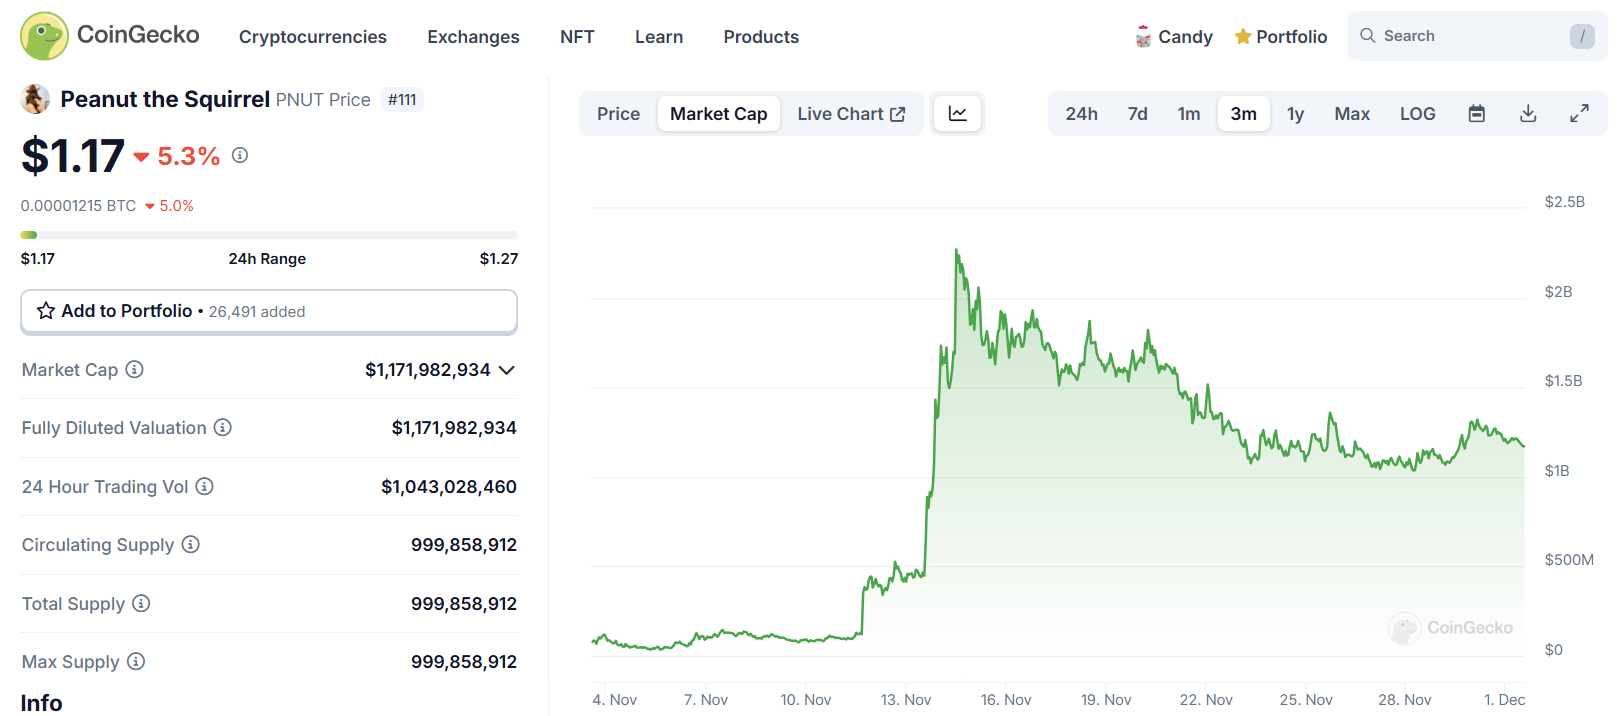Click the 0.00001215 BTC price text
This screenshot has width=1619, height=716.
(x=78, y=206)
